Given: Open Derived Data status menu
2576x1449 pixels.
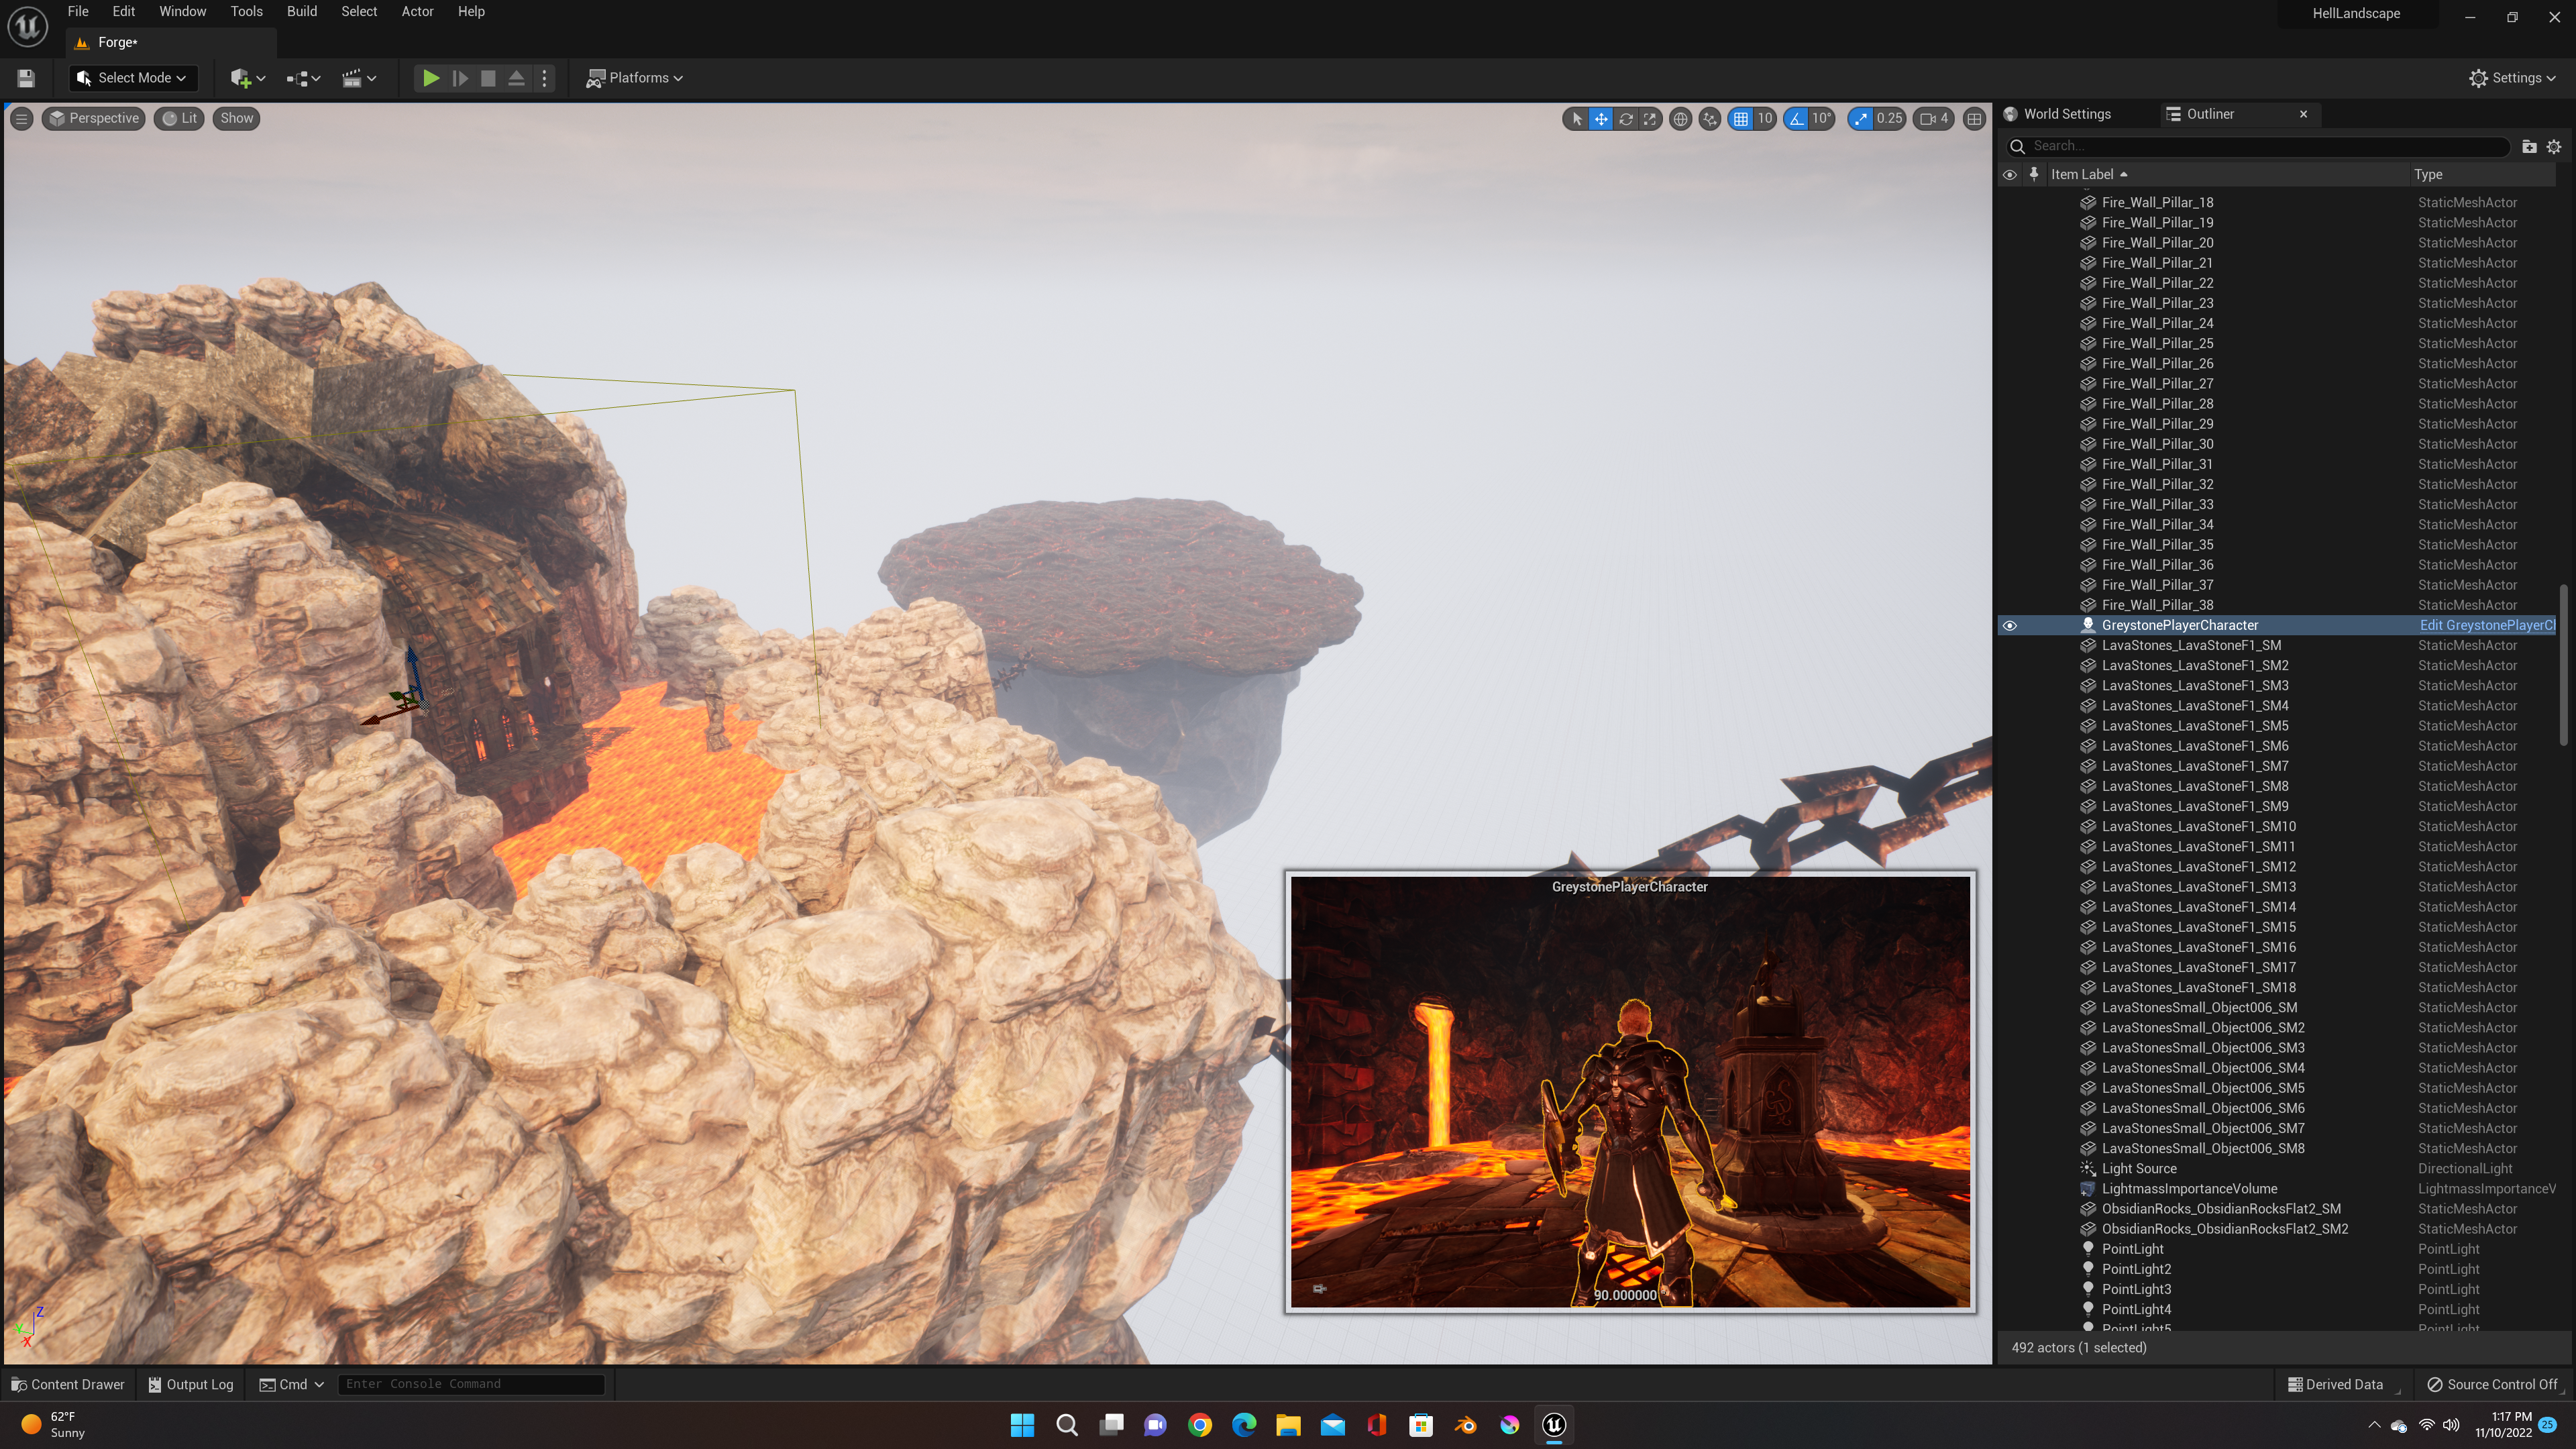Looking at the screenshot, I should 2336,1385.
